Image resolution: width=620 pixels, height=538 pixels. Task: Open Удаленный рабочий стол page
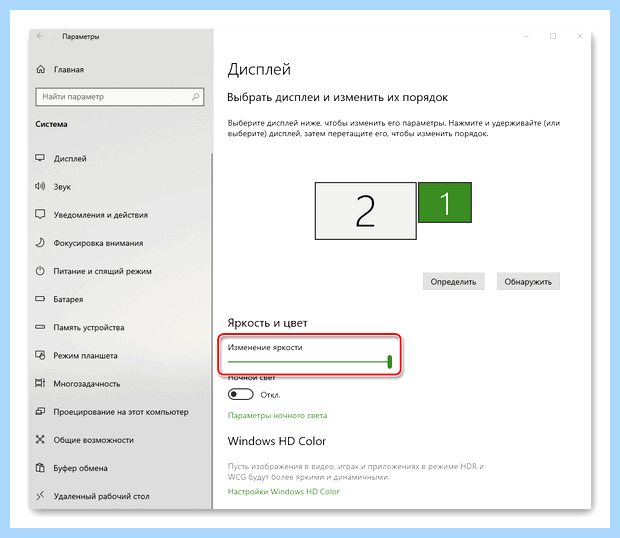point(102,496)
